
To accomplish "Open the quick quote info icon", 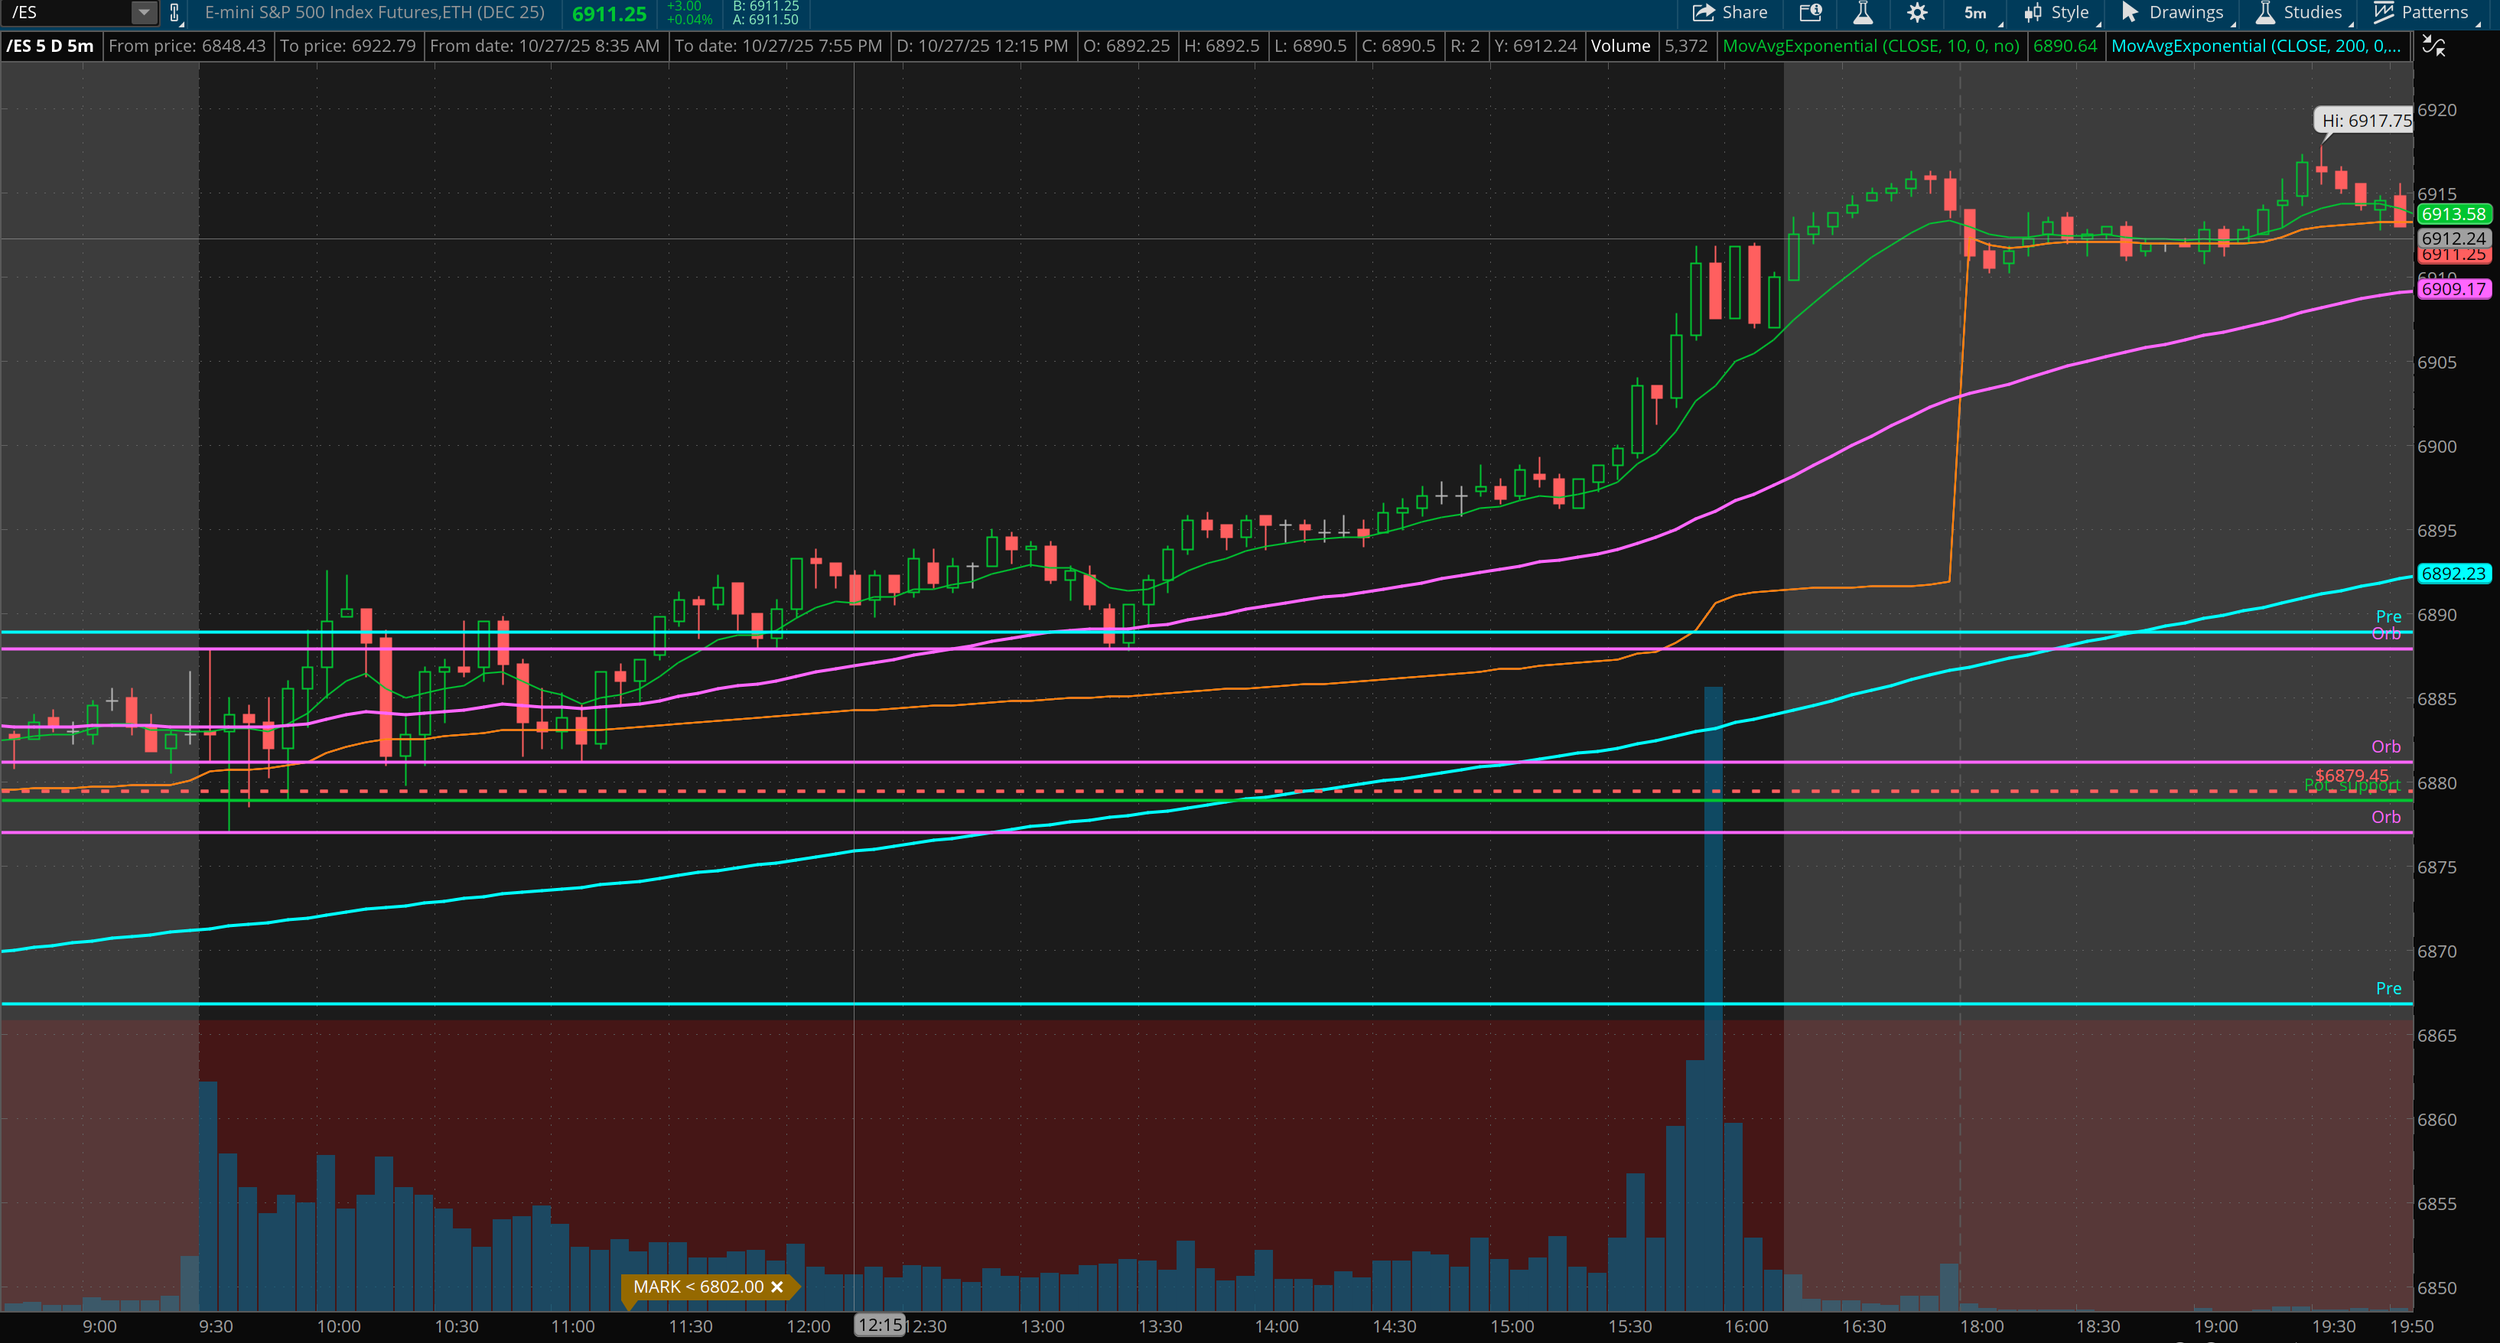I will point(1811,13).
